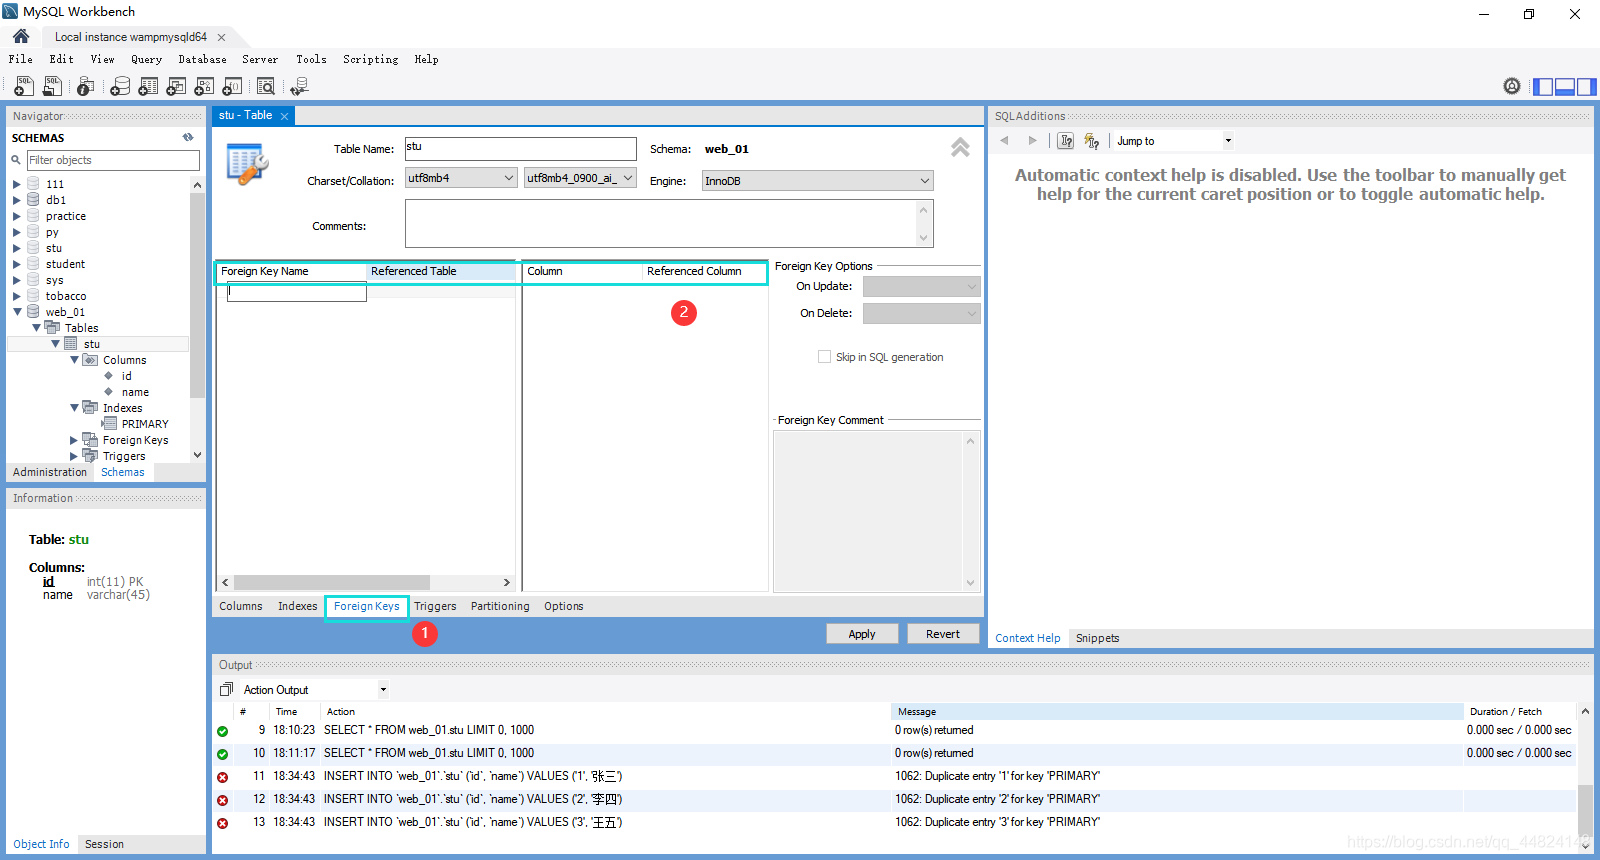Toggle the left sidebar panel icon
1600x860 pixels.
[x=1543, y=87]
